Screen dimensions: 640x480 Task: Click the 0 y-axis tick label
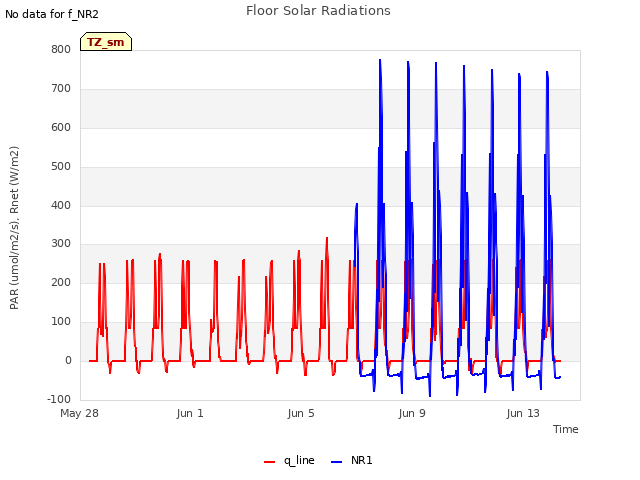click(x=68, y=360)
